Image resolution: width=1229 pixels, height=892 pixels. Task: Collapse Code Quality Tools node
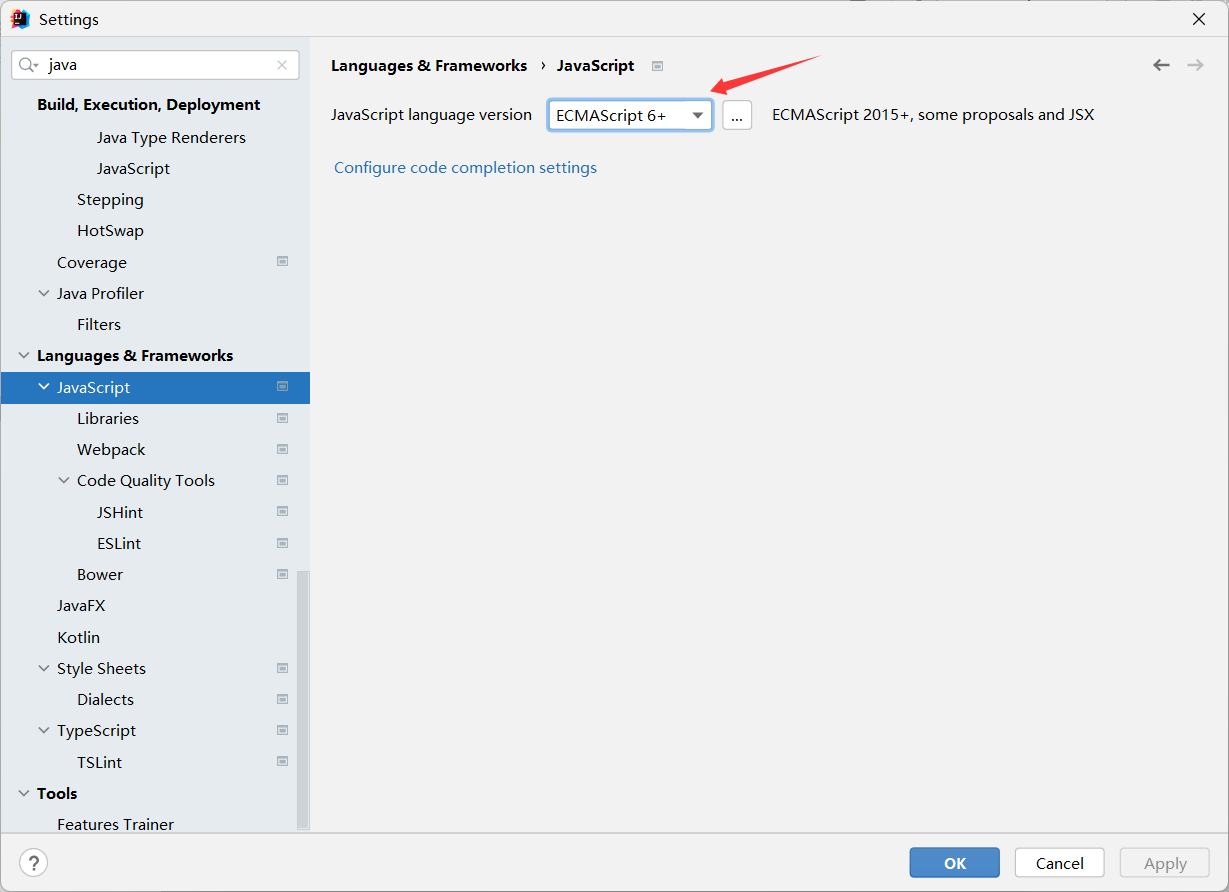[64, 480]
